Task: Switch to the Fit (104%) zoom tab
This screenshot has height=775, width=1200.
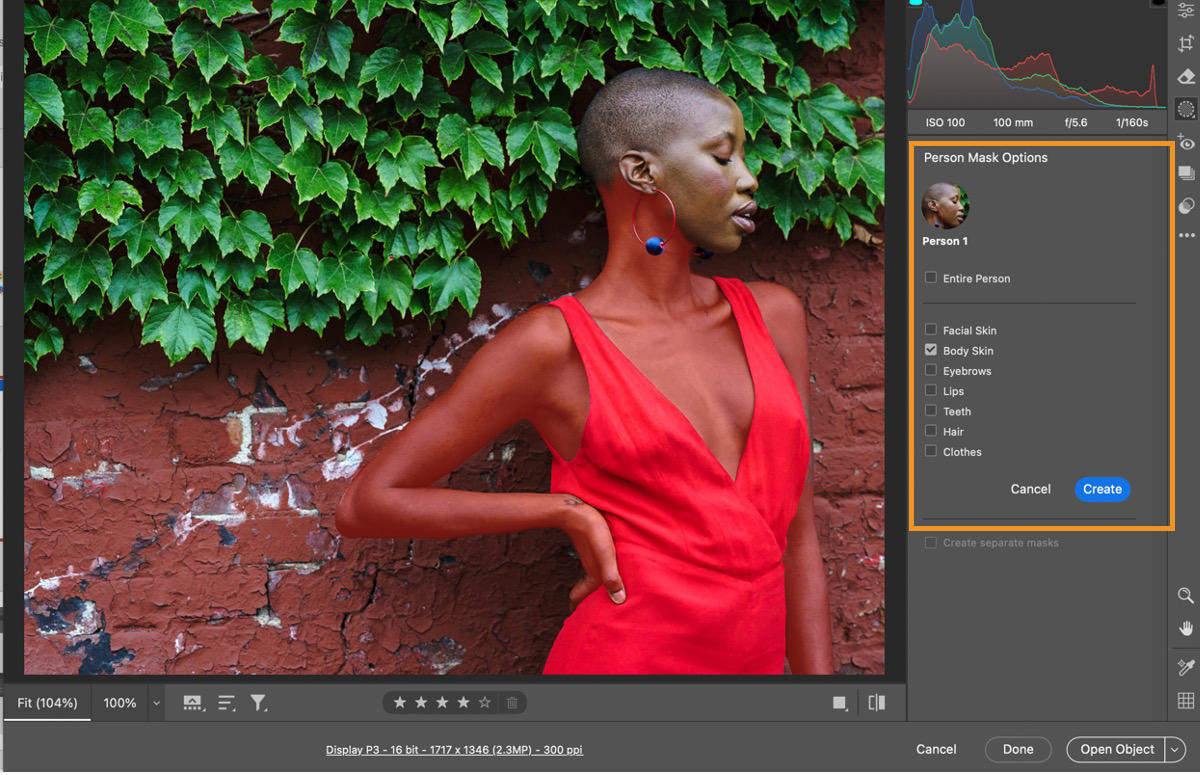Action: coord(47,703)
